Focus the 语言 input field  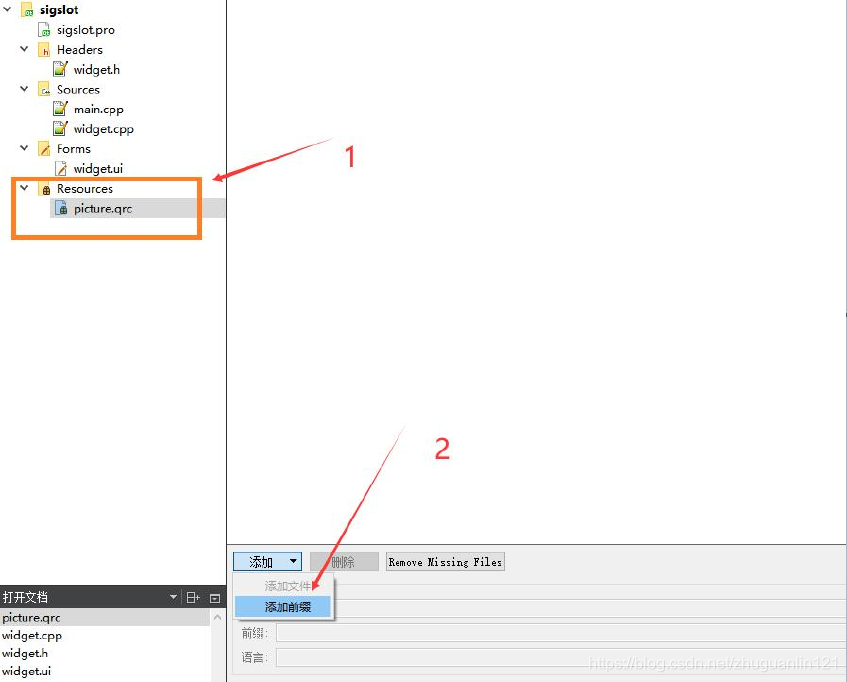(561, 658)
